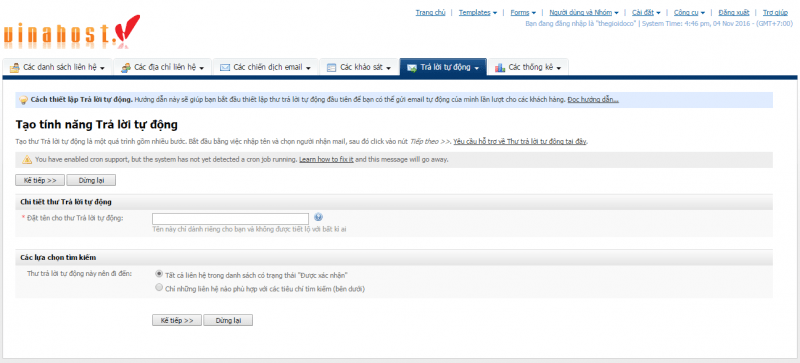Select "Tất cả liên hệ trong danh sách" radio

click(x=159, y=274)
